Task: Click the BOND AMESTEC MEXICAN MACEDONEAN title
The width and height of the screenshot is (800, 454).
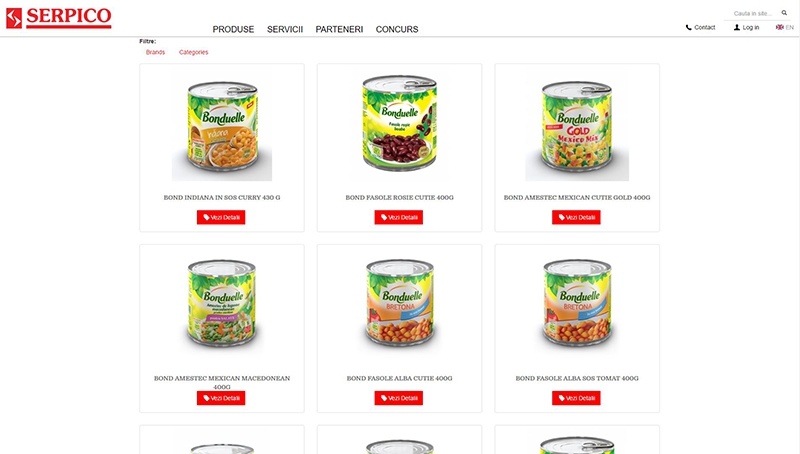Action: (x=222, y=382)
